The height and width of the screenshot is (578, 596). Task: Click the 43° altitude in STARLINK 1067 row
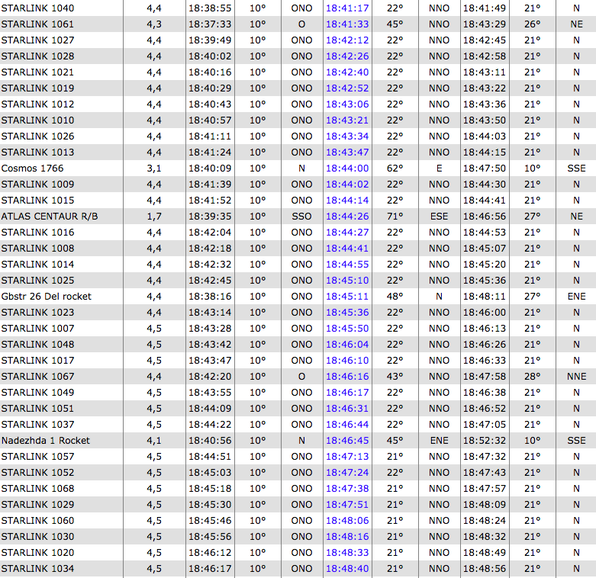point(395,376)
